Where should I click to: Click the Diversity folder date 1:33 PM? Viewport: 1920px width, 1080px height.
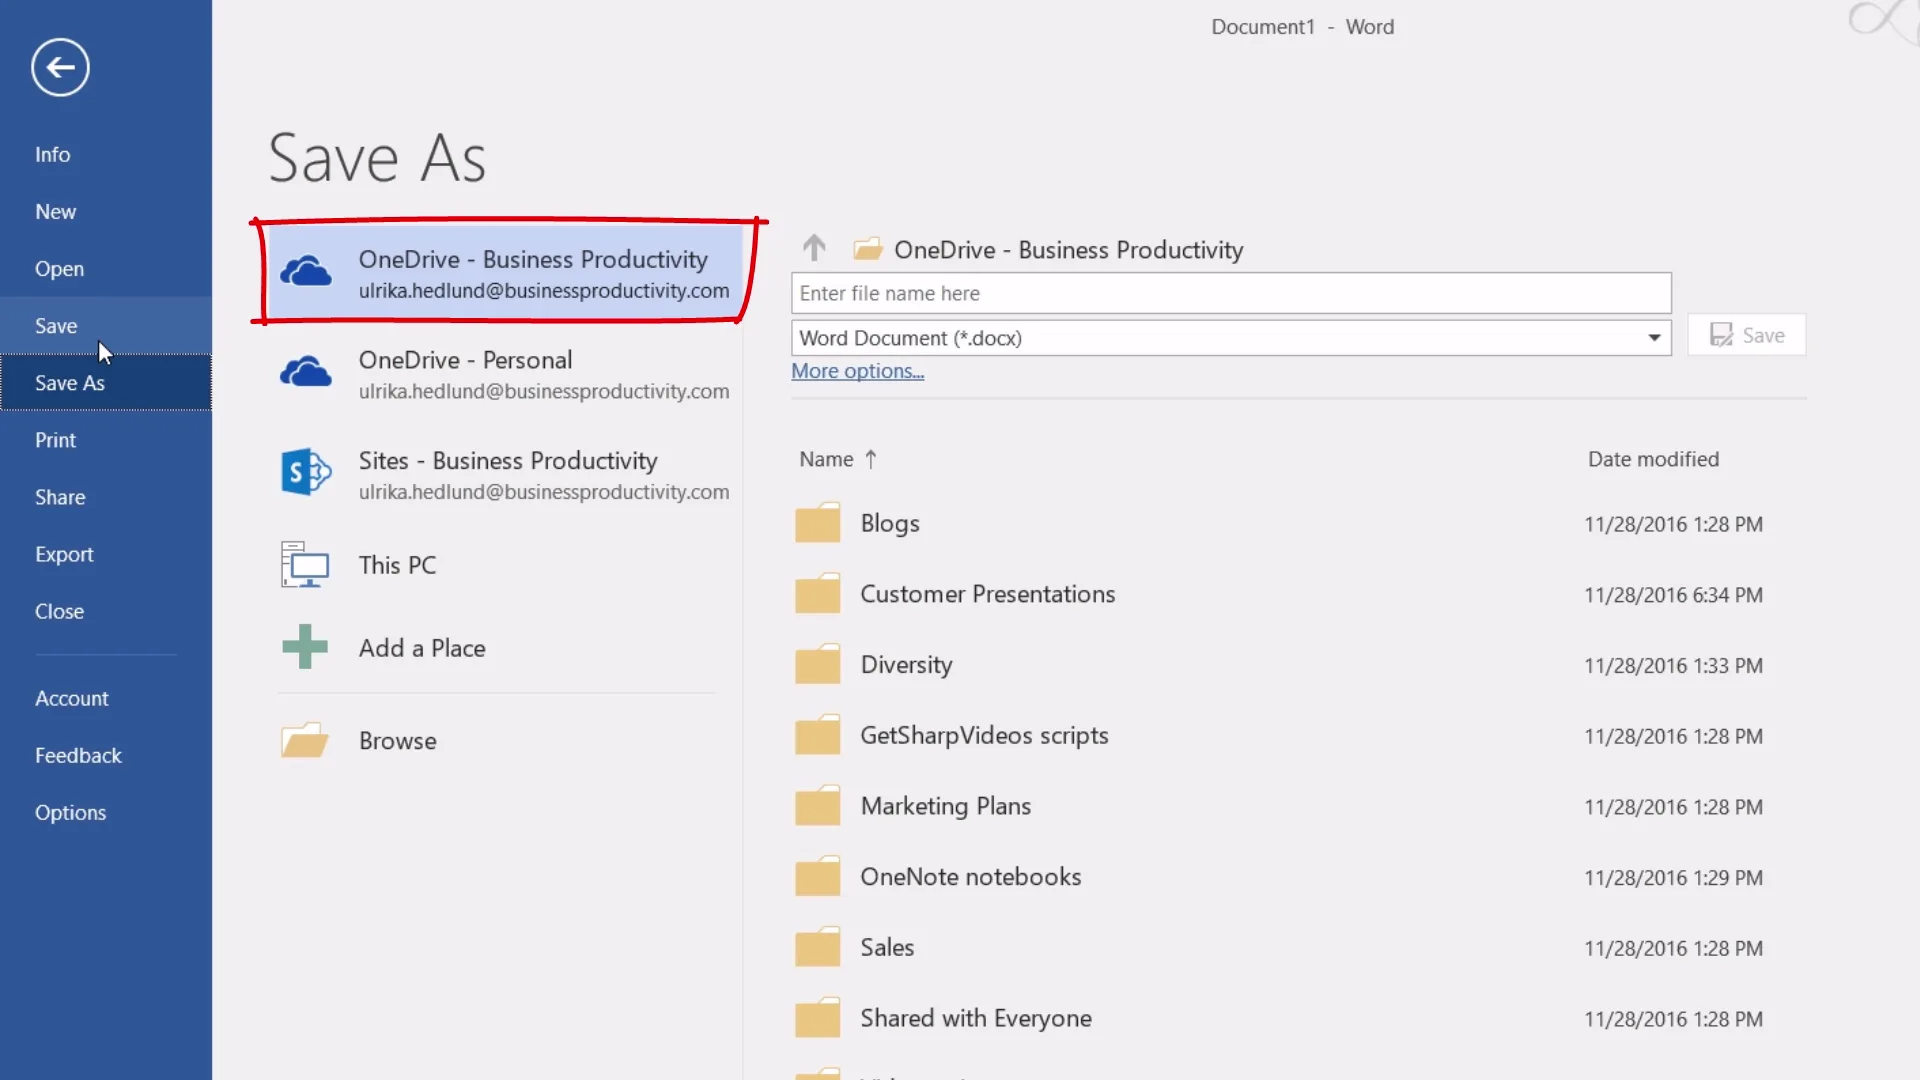(x=1673, y=666)
